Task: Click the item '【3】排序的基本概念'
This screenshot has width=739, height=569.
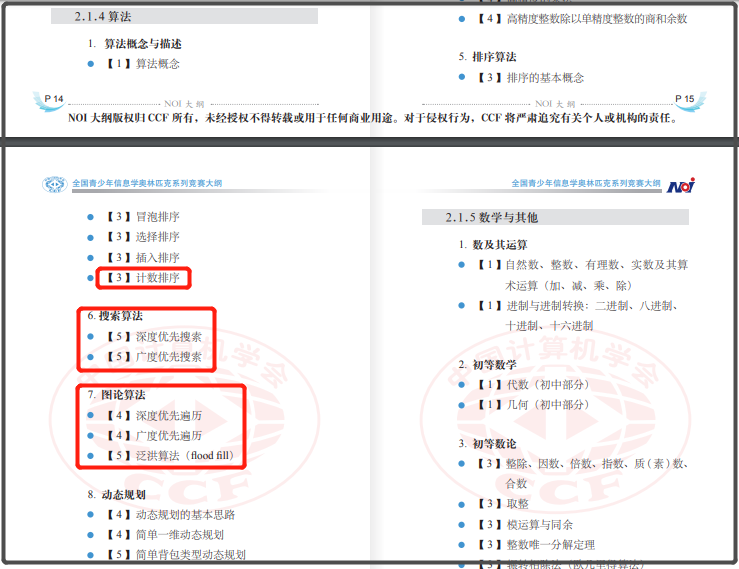Action: (x=530, y=78)
